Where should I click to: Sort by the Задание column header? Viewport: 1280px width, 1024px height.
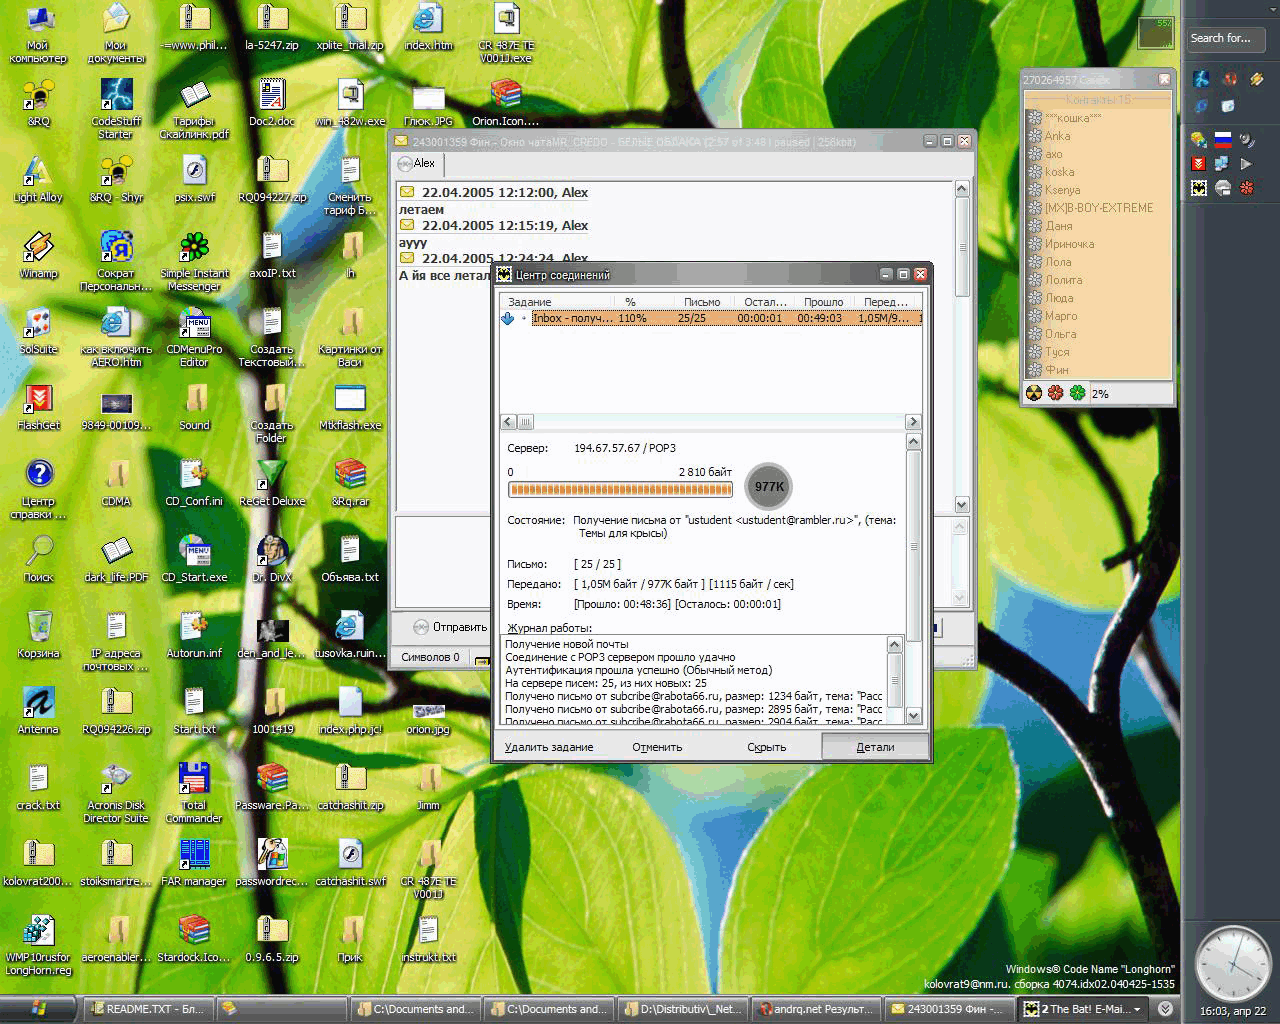point(557,302)
